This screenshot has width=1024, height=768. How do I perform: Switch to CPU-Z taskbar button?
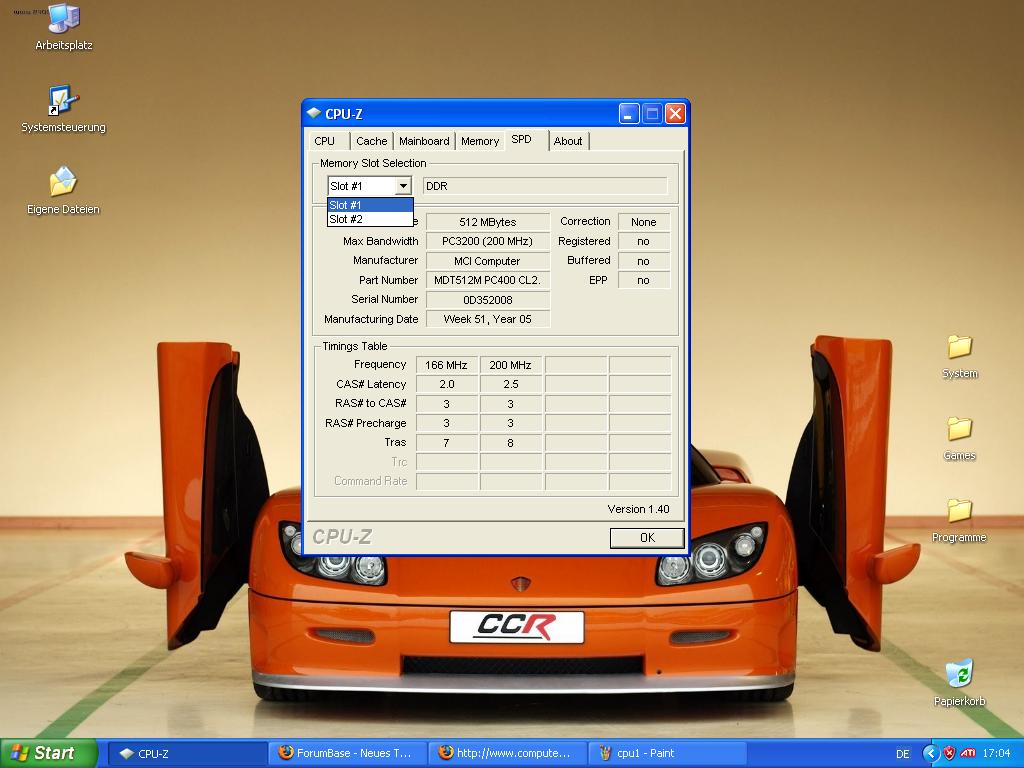(186, 754)
